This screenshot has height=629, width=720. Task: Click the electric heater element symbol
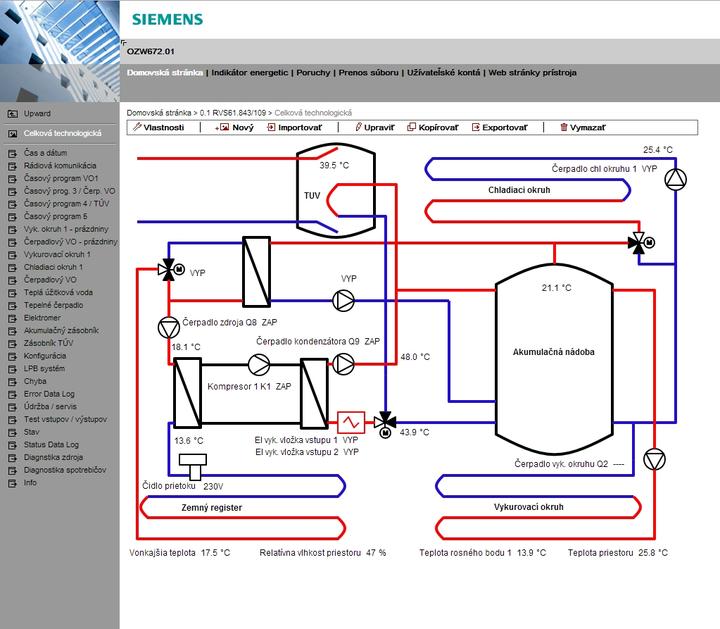click(350, 420)
